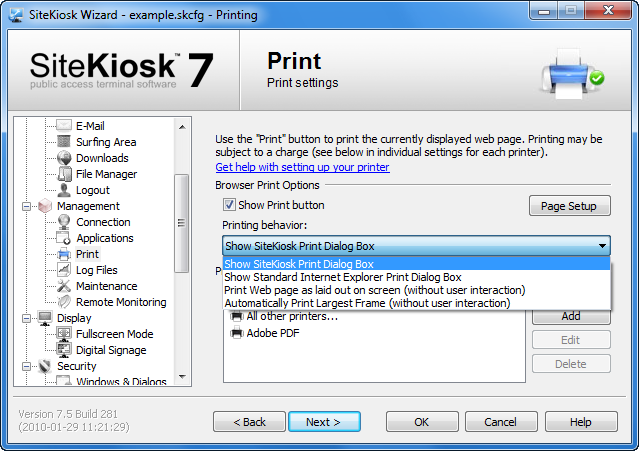
Task: Select the Surfing Area icon
Action: point(64,142)
